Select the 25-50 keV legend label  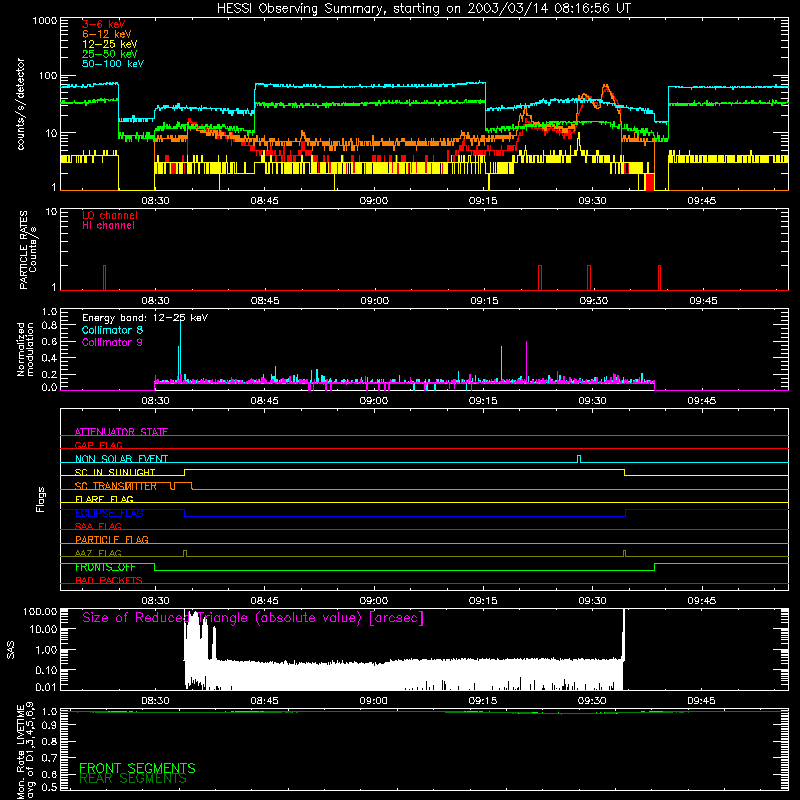pos(110,54)
